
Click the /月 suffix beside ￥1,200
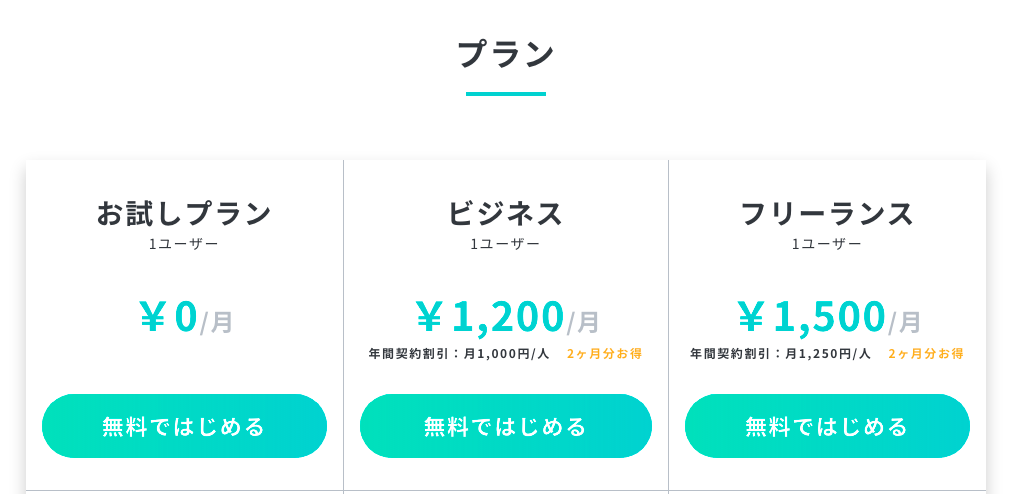point(583,321)
